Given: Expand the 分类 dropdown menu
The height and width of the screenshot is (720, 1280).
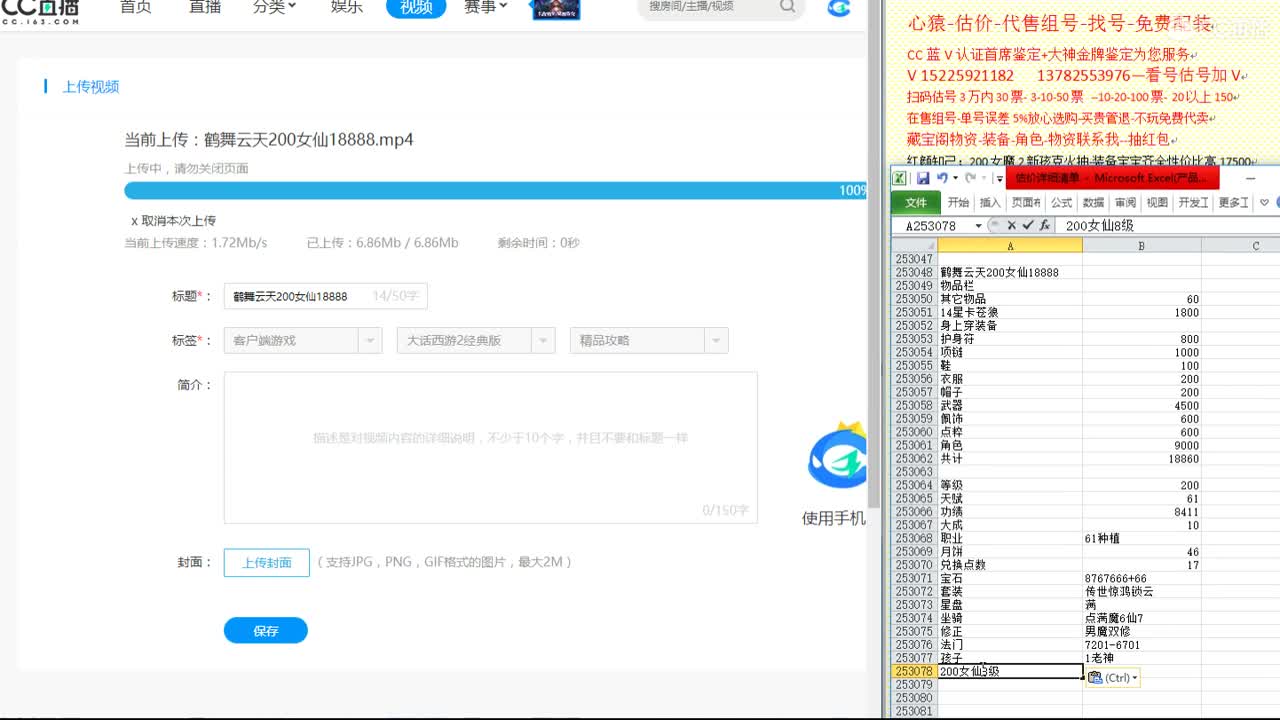Looking at the screenshot, I should click(275, 7).
